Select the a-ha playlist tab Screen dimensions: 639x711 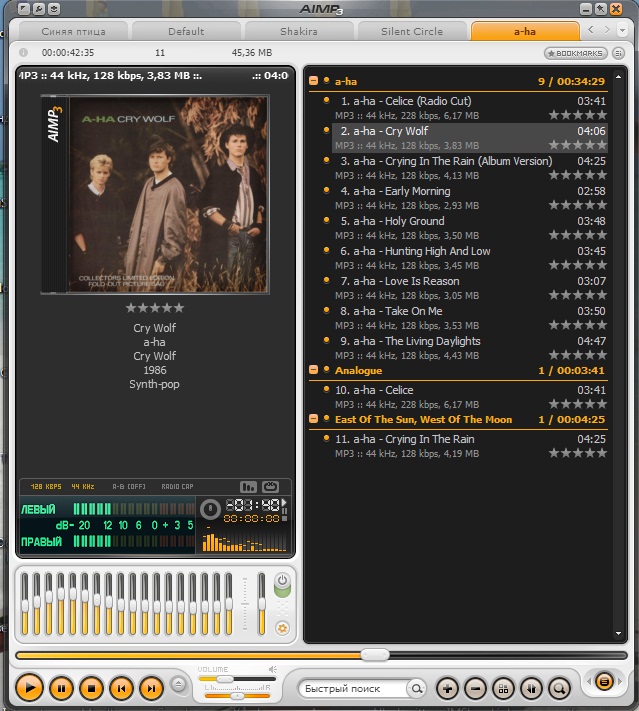(525, 31)
